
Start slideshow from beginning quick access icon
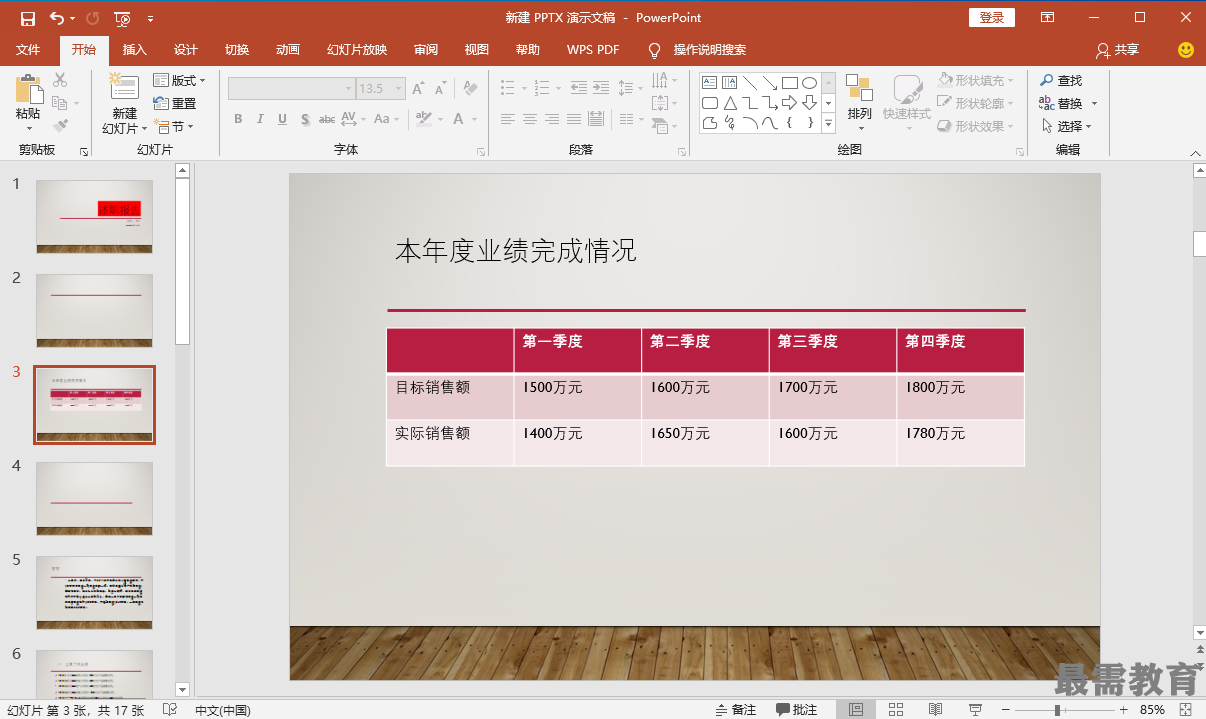pos(122,18)
